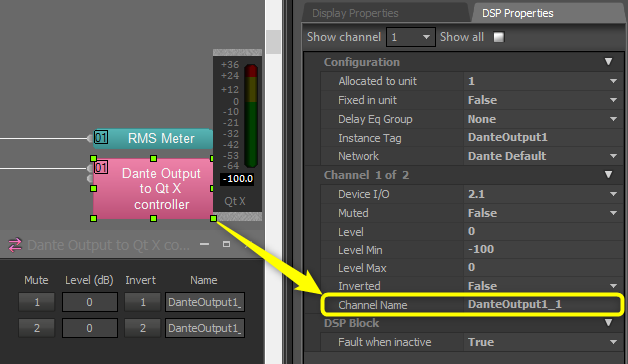
Task: Toggle Mute button for channel 1
Action: (x=36, y=302)
